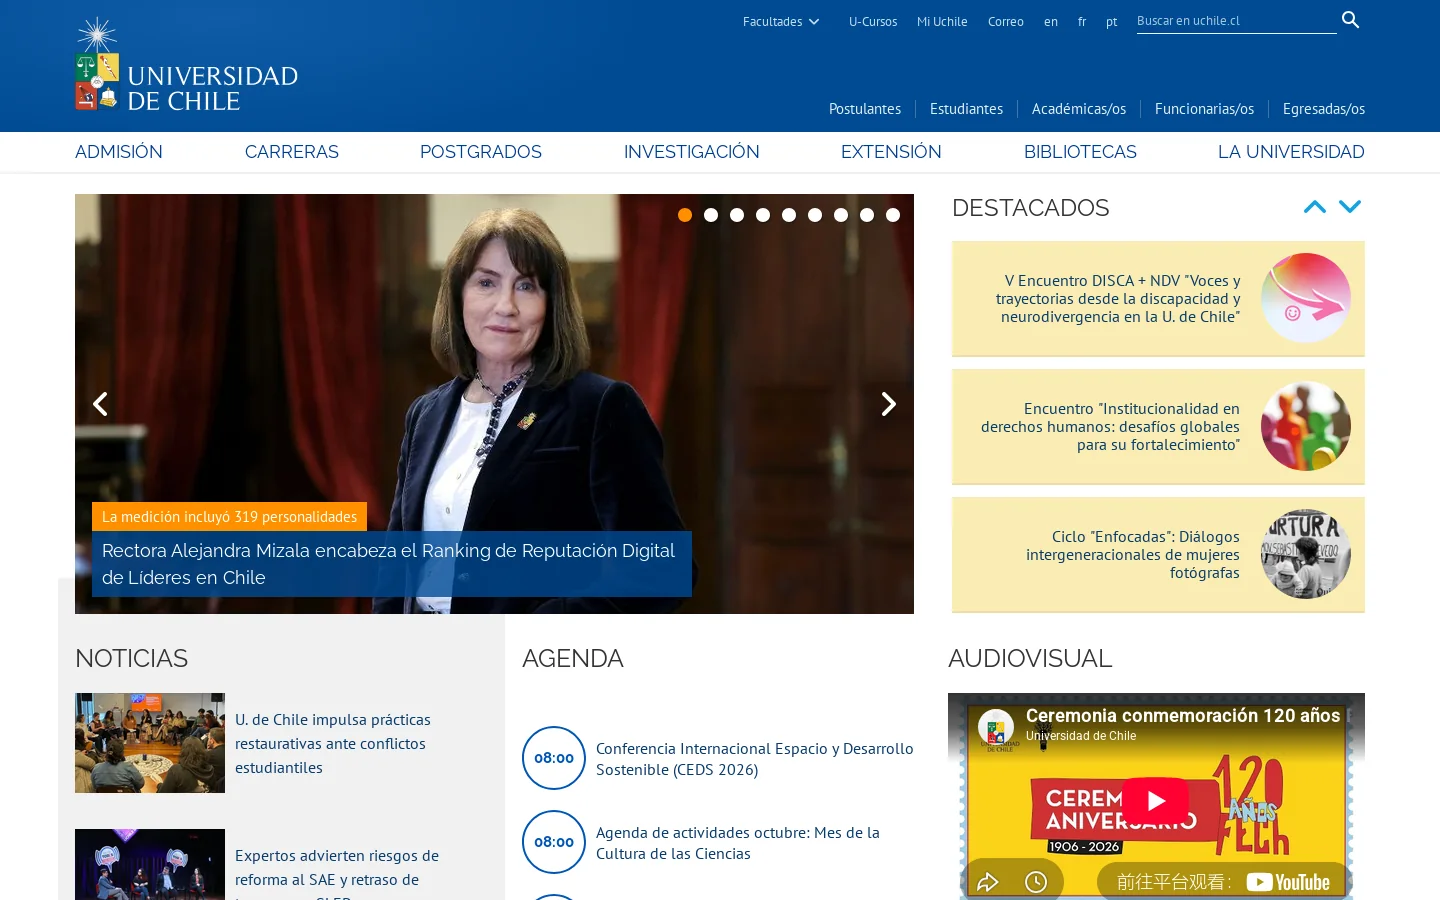Open the BIBLIOTECAS menu
This screenshot has height=900, width=1440.
[1080, 152]
